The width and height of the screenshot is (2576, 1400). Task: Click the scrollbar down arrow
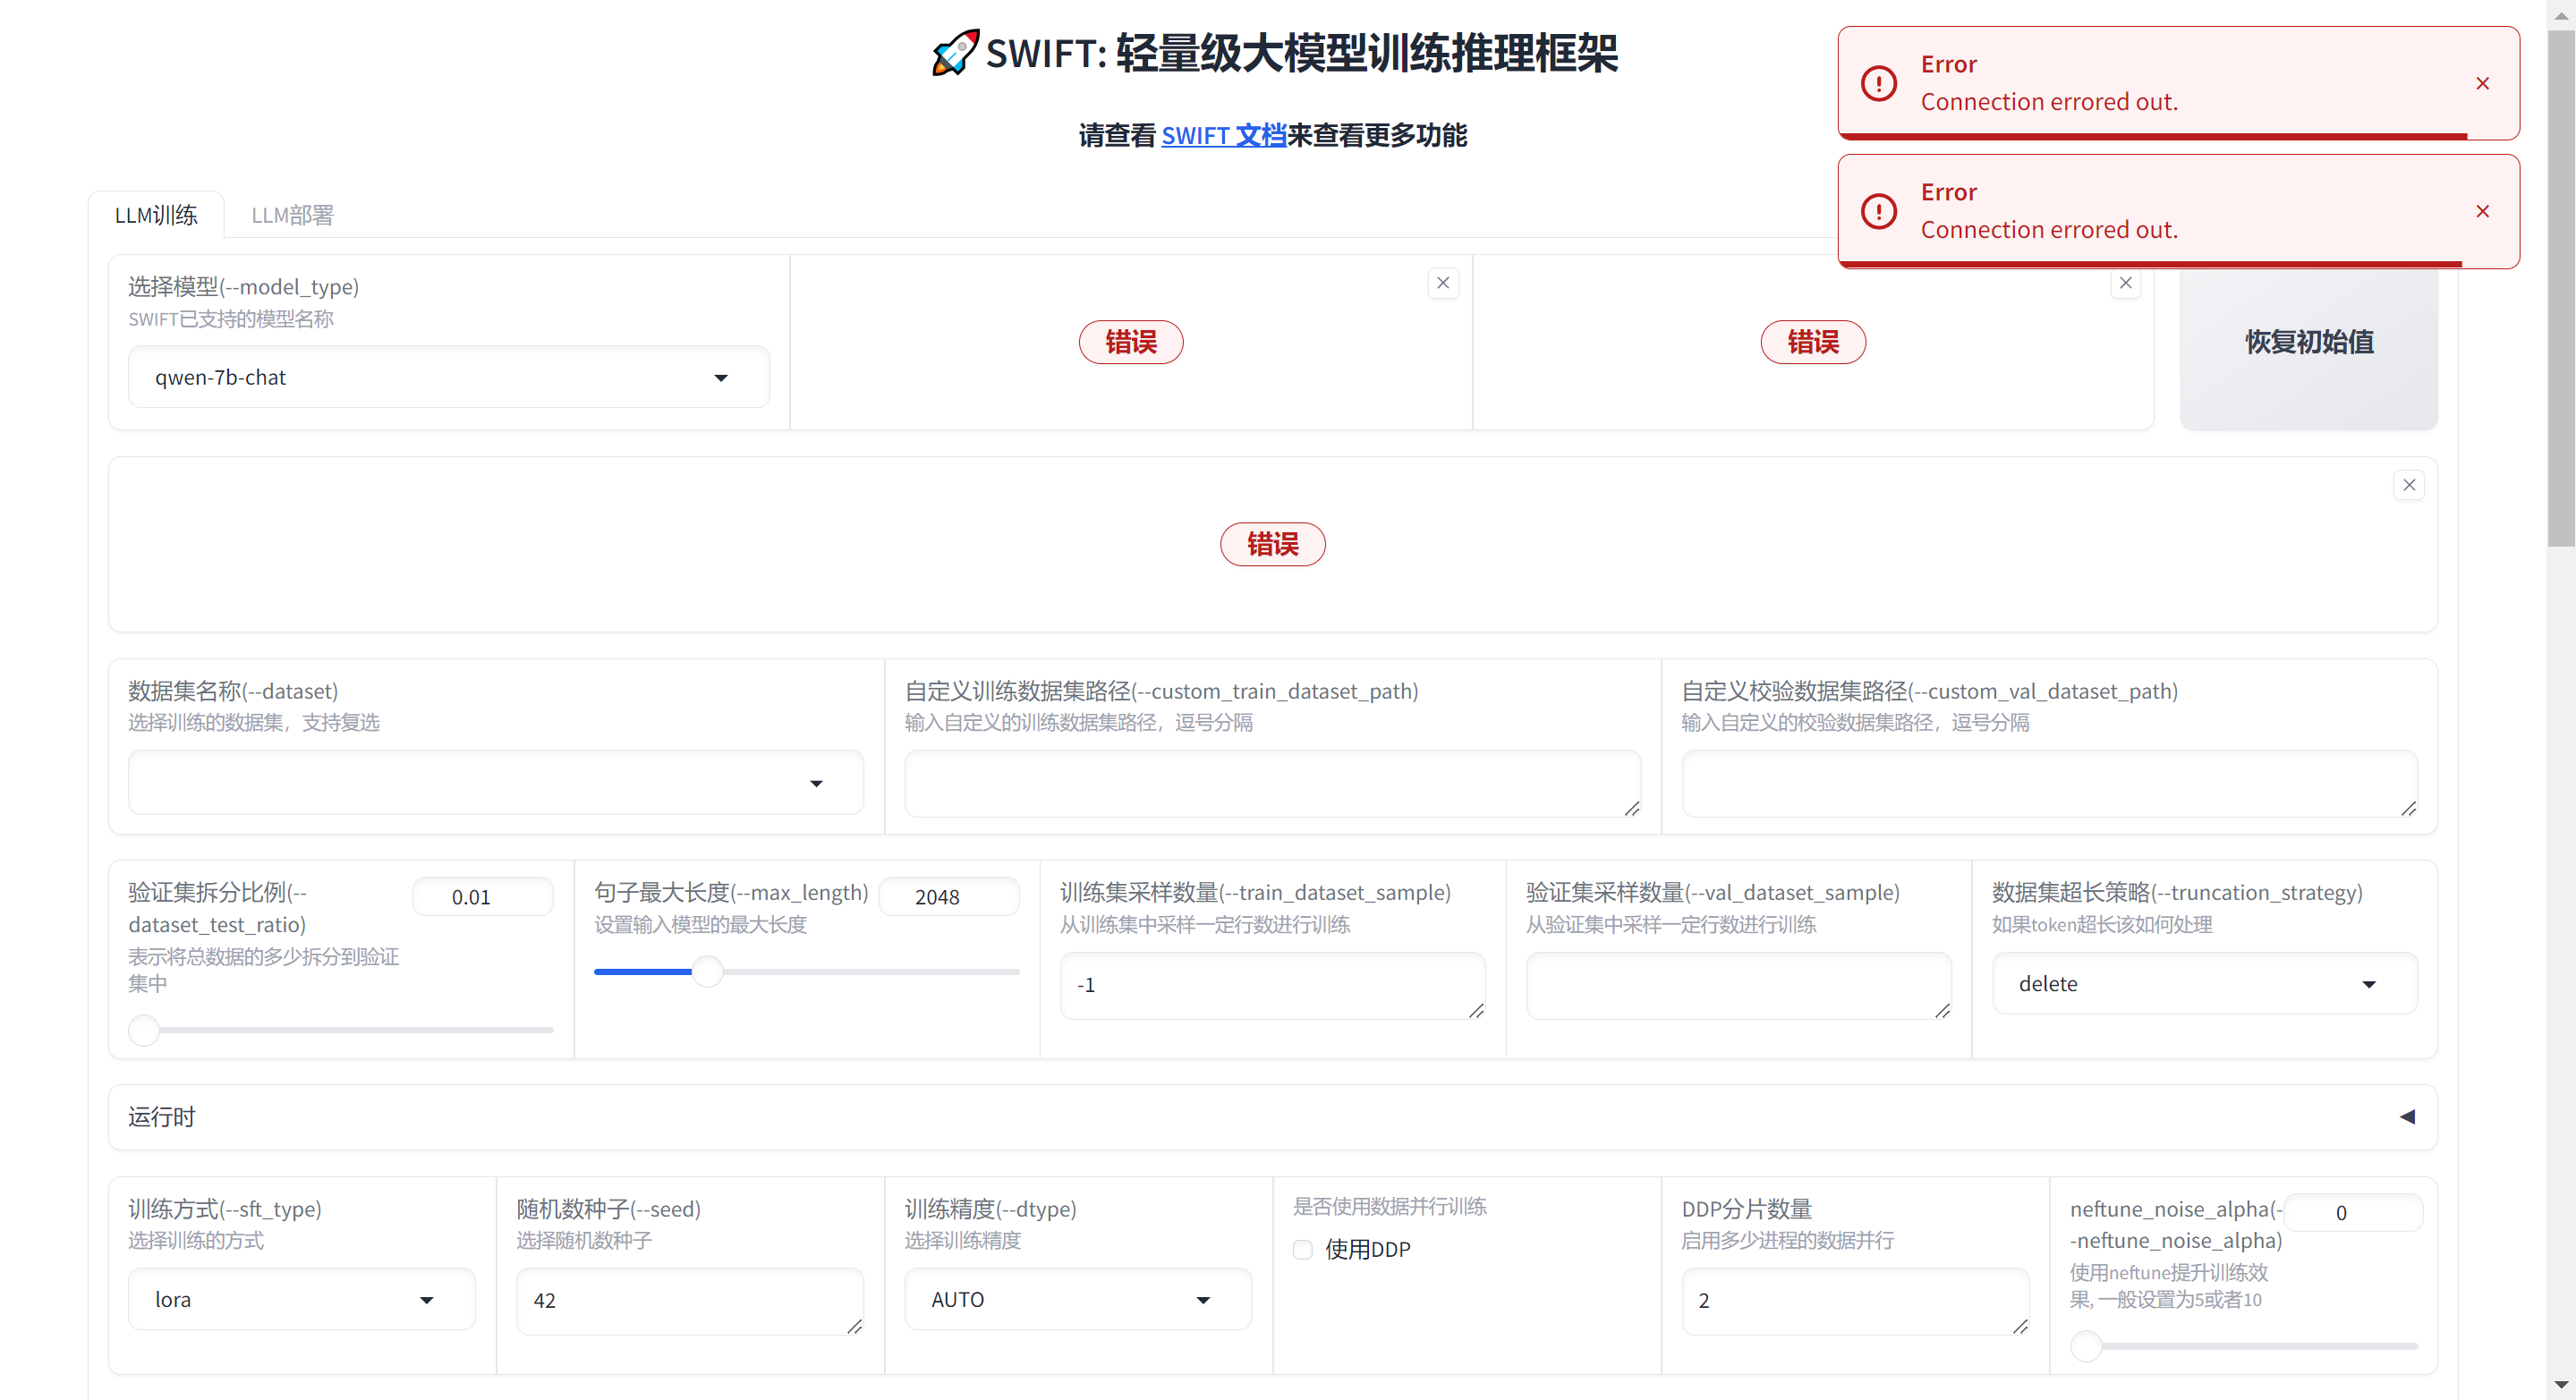coord(2561,1385)
